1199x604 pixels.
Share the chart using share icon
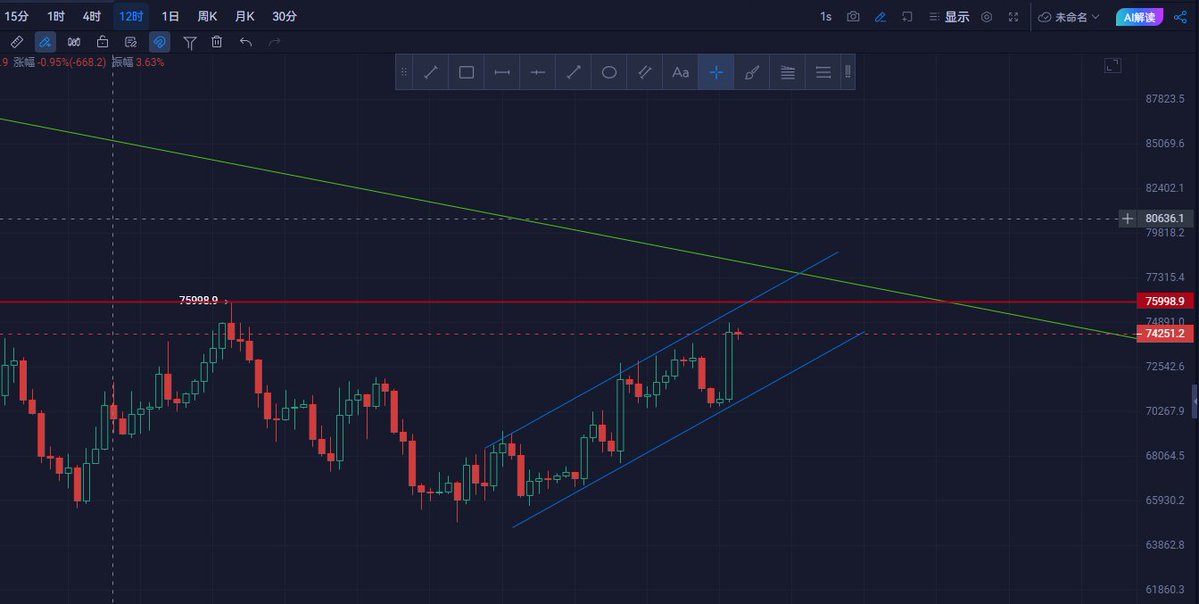[1180, 17]
